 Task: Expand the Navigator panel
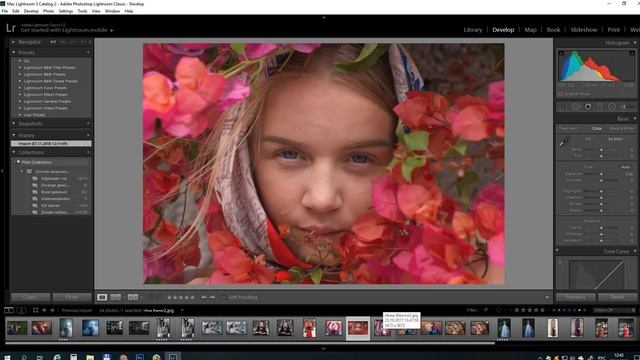[13, 42]
